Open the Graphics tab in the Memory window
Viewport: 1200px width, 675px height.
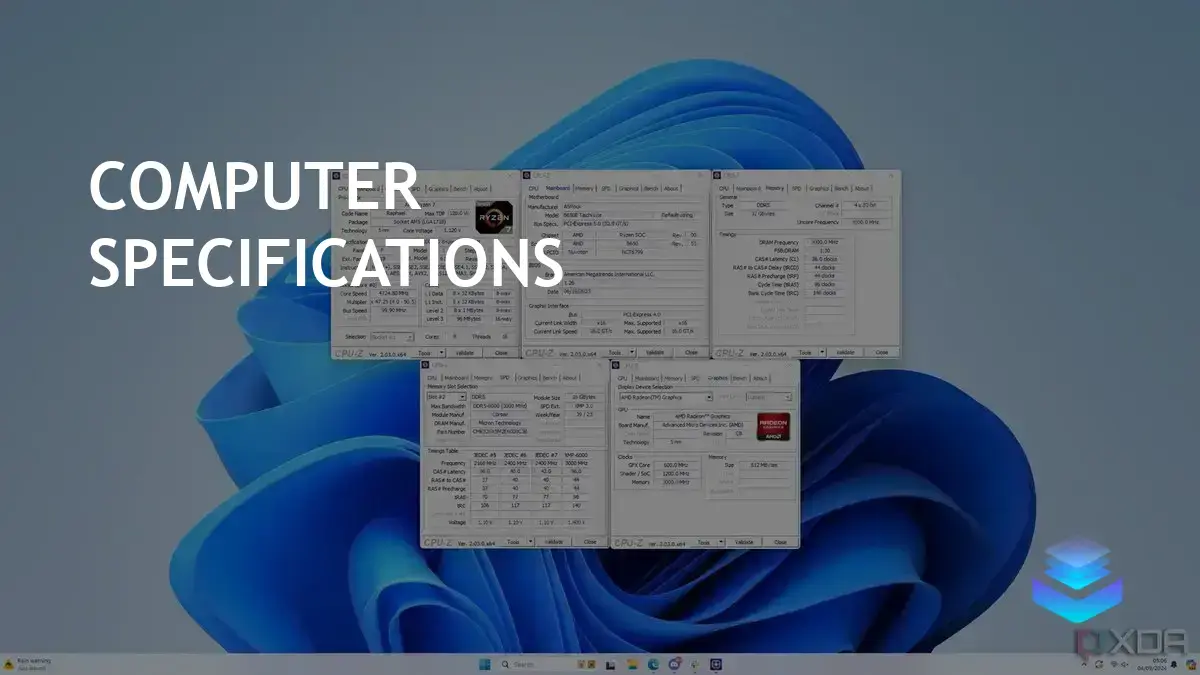pos(819,189)
